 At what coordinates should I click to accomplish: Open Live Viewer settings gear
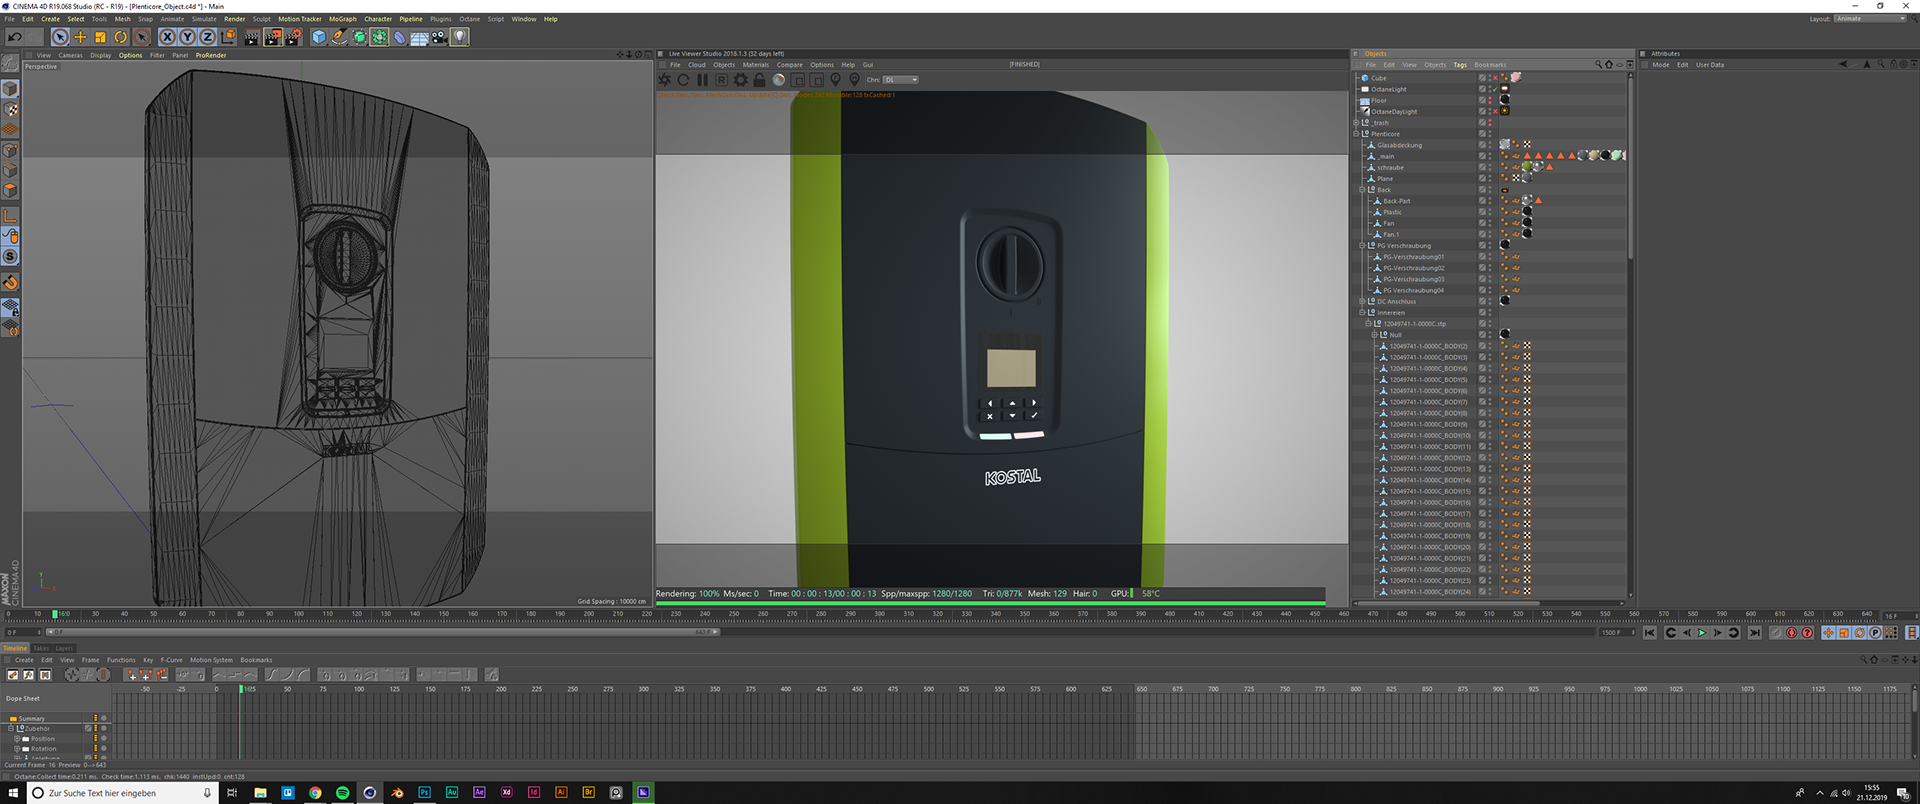[x=740, y=80]
